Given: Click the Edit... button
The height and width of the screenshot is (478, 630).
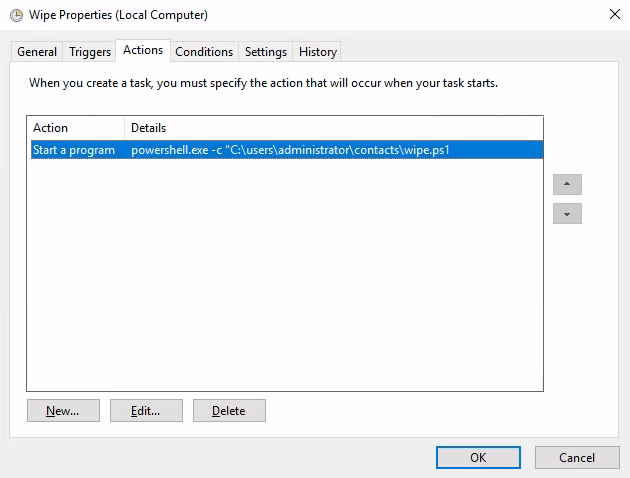Looking at the screenshot, I should coord(146,411).
